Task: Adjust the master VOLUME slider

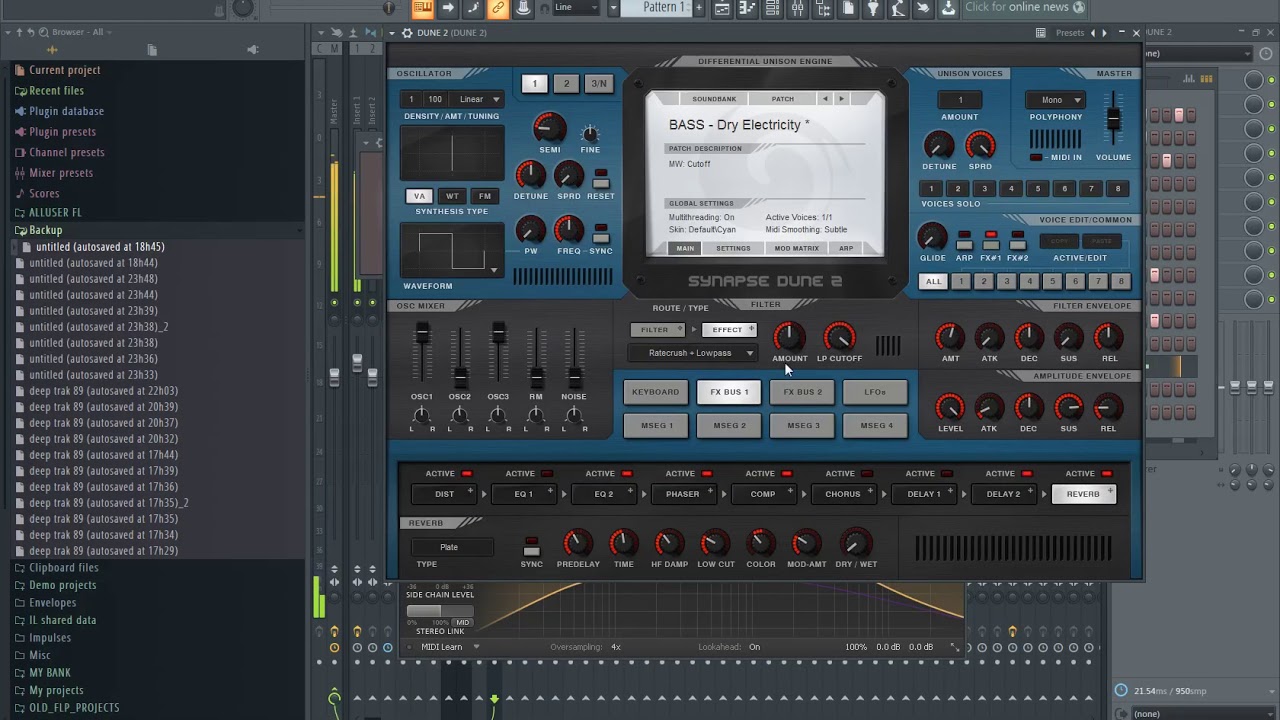Action: (1113, 118)
